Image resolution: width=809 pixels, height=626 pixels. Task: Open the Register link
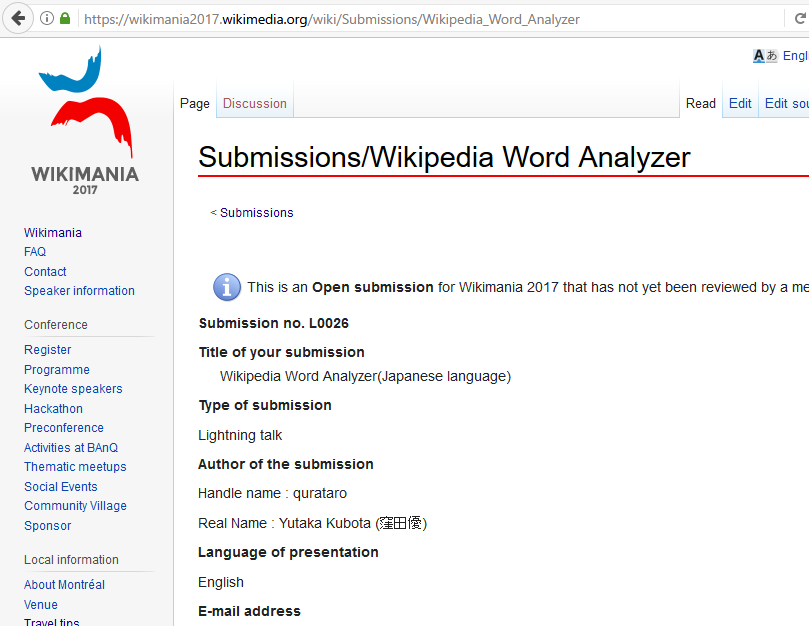47,350
